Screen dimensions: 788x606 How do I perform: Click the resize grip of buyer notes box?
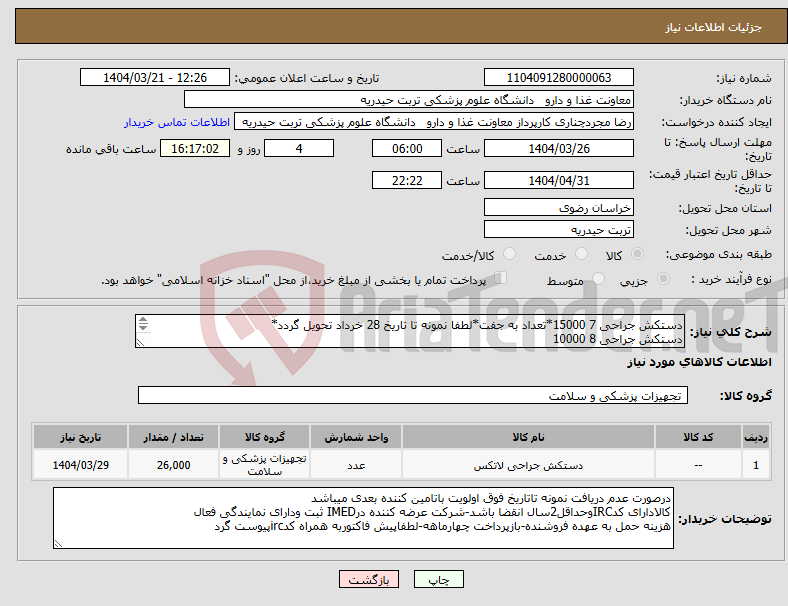tap(58, 543)
